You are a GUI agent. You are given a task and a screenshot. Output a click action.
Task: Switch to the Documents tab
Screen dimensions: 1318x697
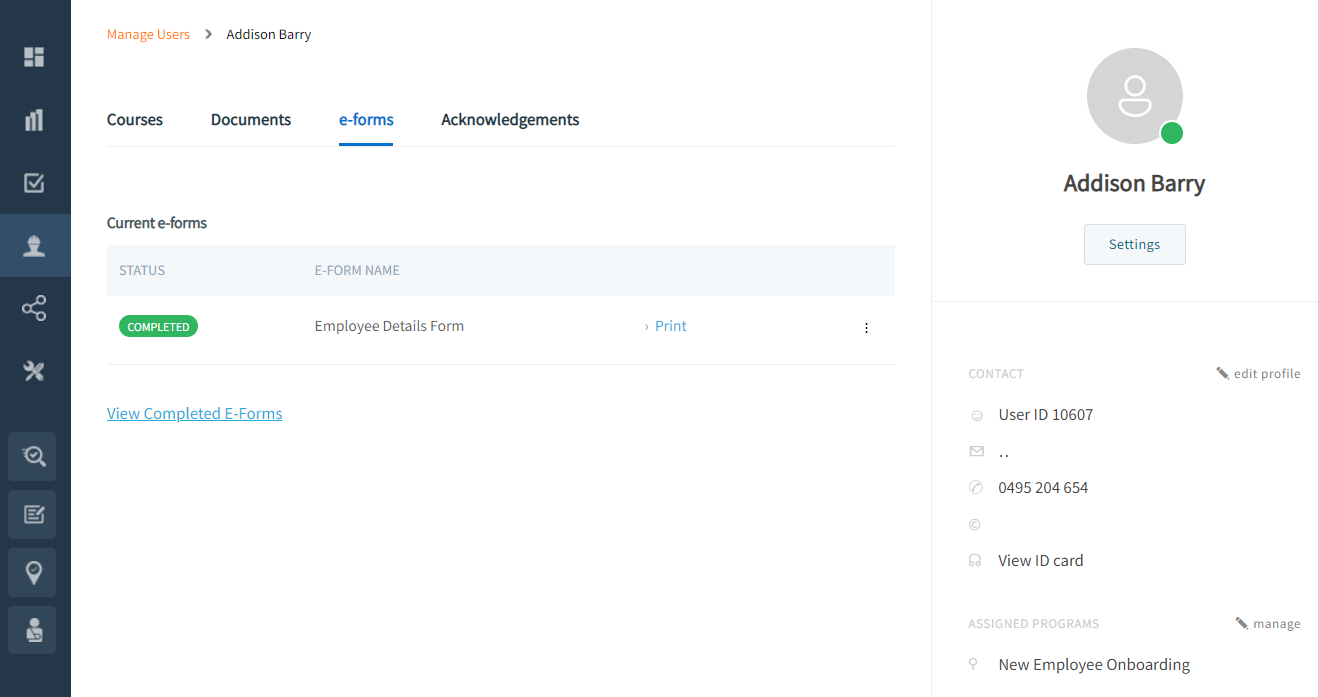251,120
